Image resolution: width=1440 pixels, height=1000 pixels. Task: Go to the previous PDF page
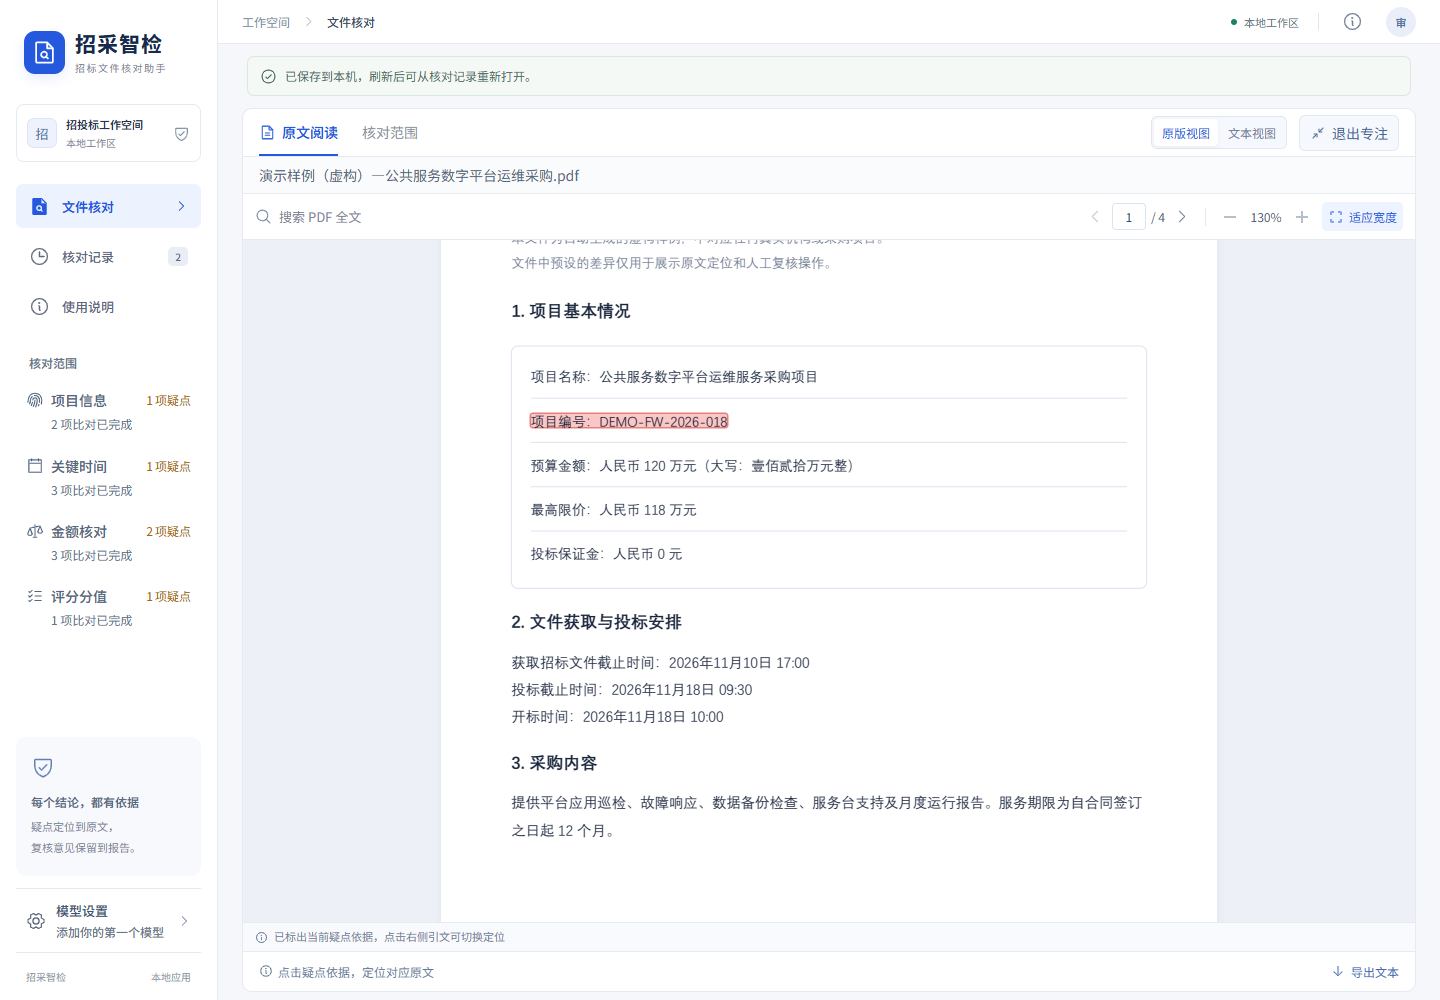pos(1095,217)
